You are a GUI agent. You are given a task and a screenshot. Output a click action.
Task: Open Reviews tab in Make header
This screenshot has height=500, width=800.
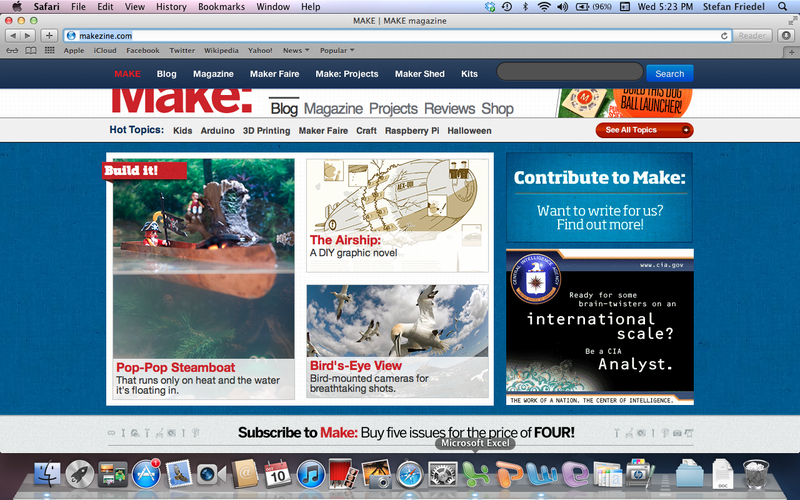[449, 109]
